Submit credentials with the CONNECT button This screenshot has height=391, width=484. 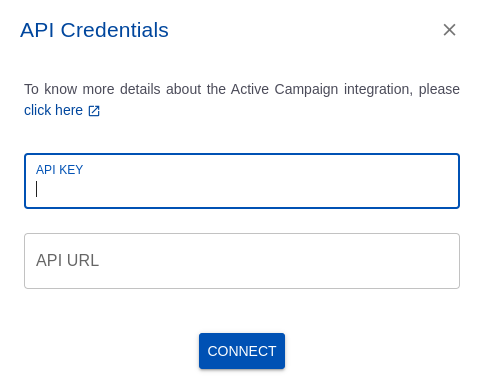pyautogui.click(x=242, y=351)
